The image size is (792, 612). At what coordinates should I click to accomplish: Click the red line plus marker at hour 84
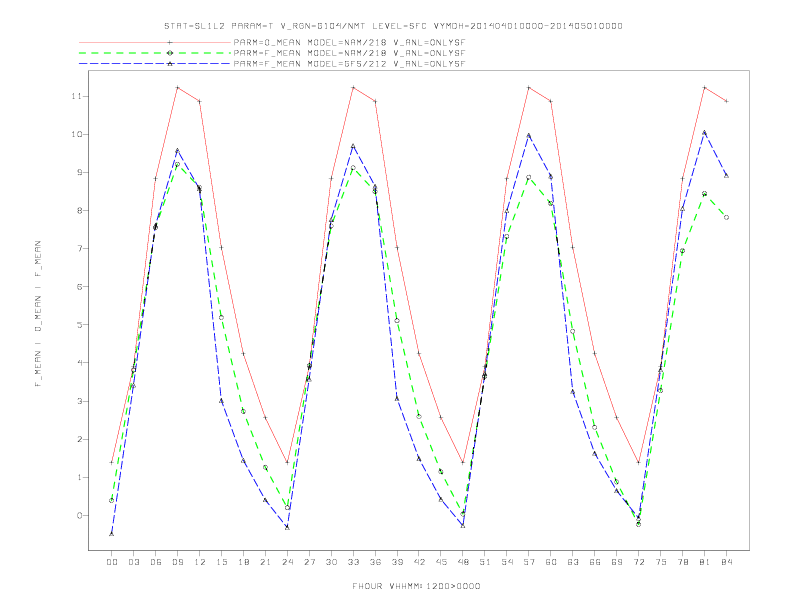(726, 101)
